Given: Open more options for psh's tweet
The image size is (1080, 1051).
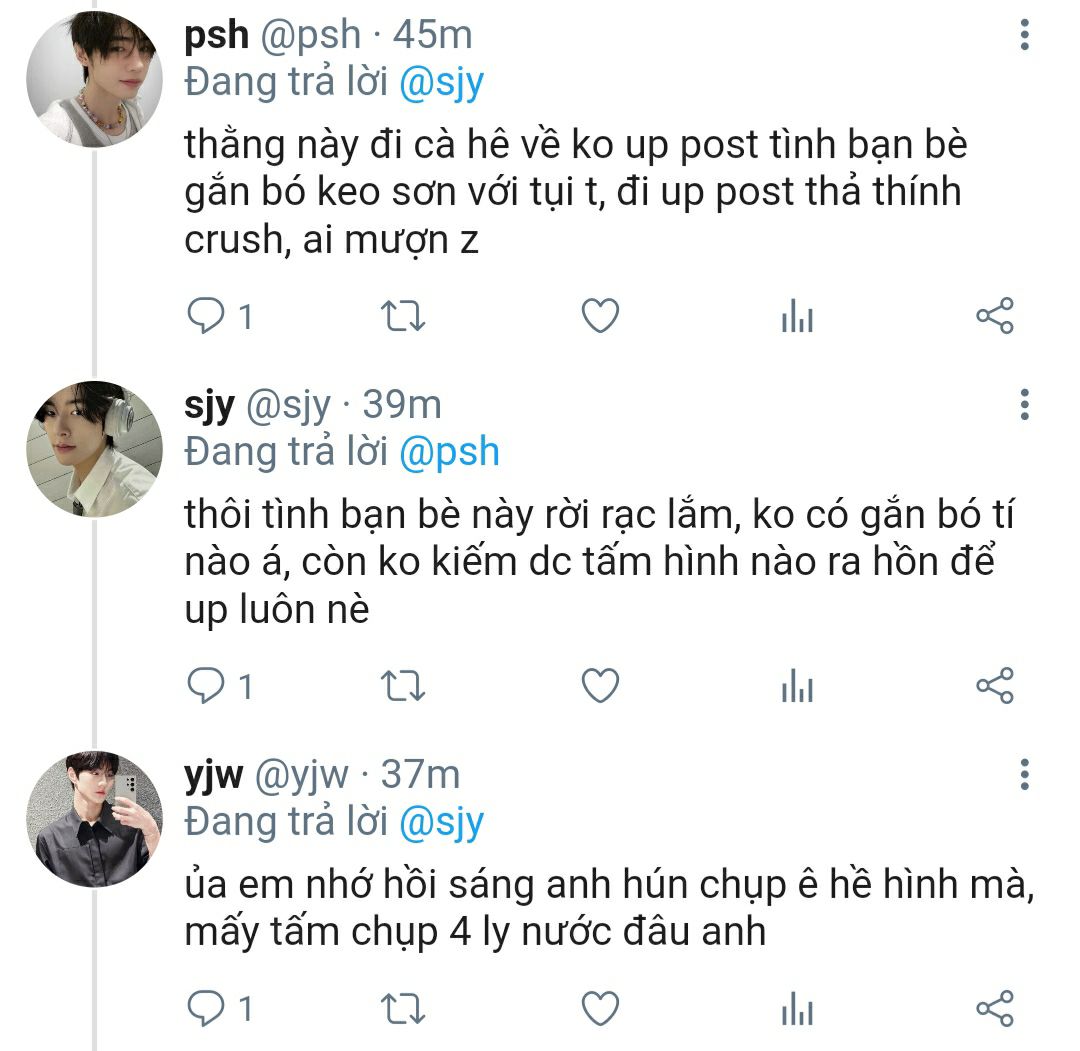Looking at the screenshot, I should (1024, 36).
